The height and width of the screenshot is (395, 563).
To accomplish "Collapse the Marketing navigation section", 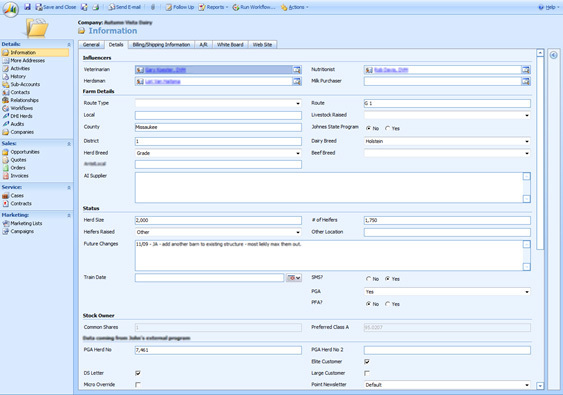I will coord(69,215).
